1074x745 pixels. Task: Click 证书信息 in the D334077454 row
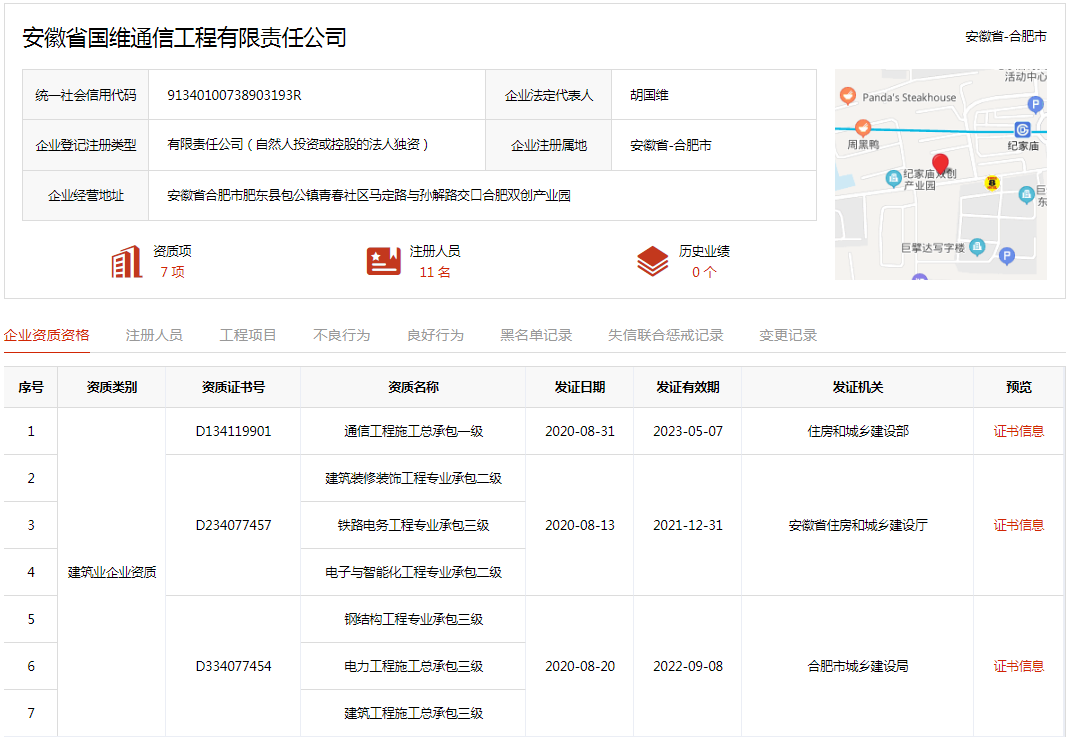[1018, 665]
